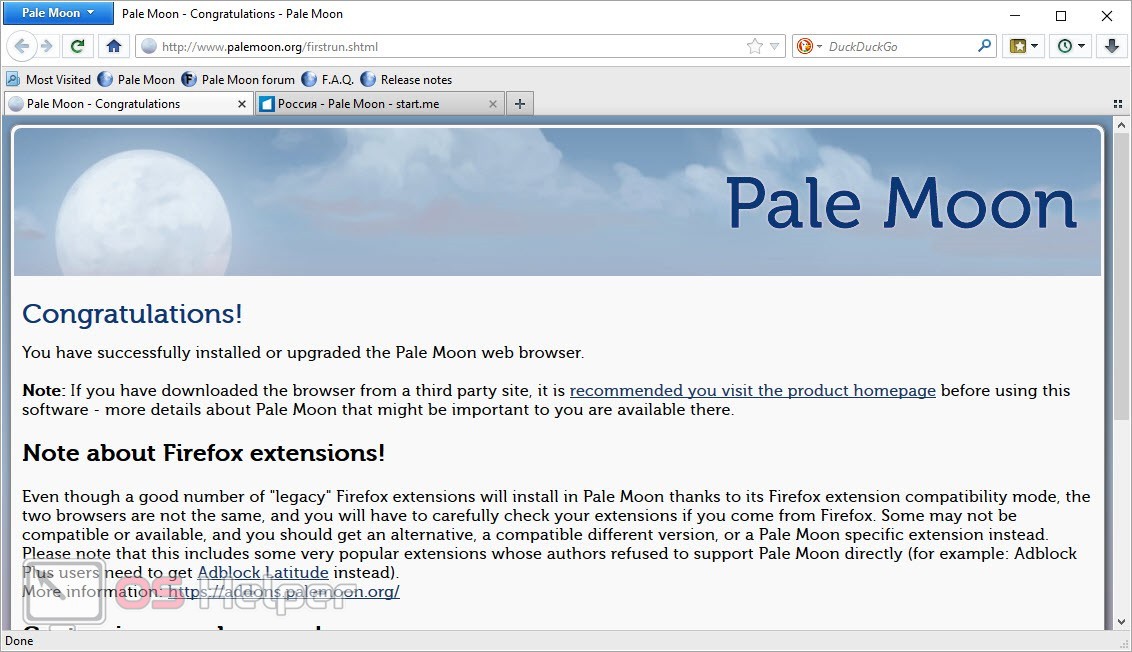Follow the recommended product homepage link
Viewport: 1132px width, 652px height.
click(x=752, y=391)
